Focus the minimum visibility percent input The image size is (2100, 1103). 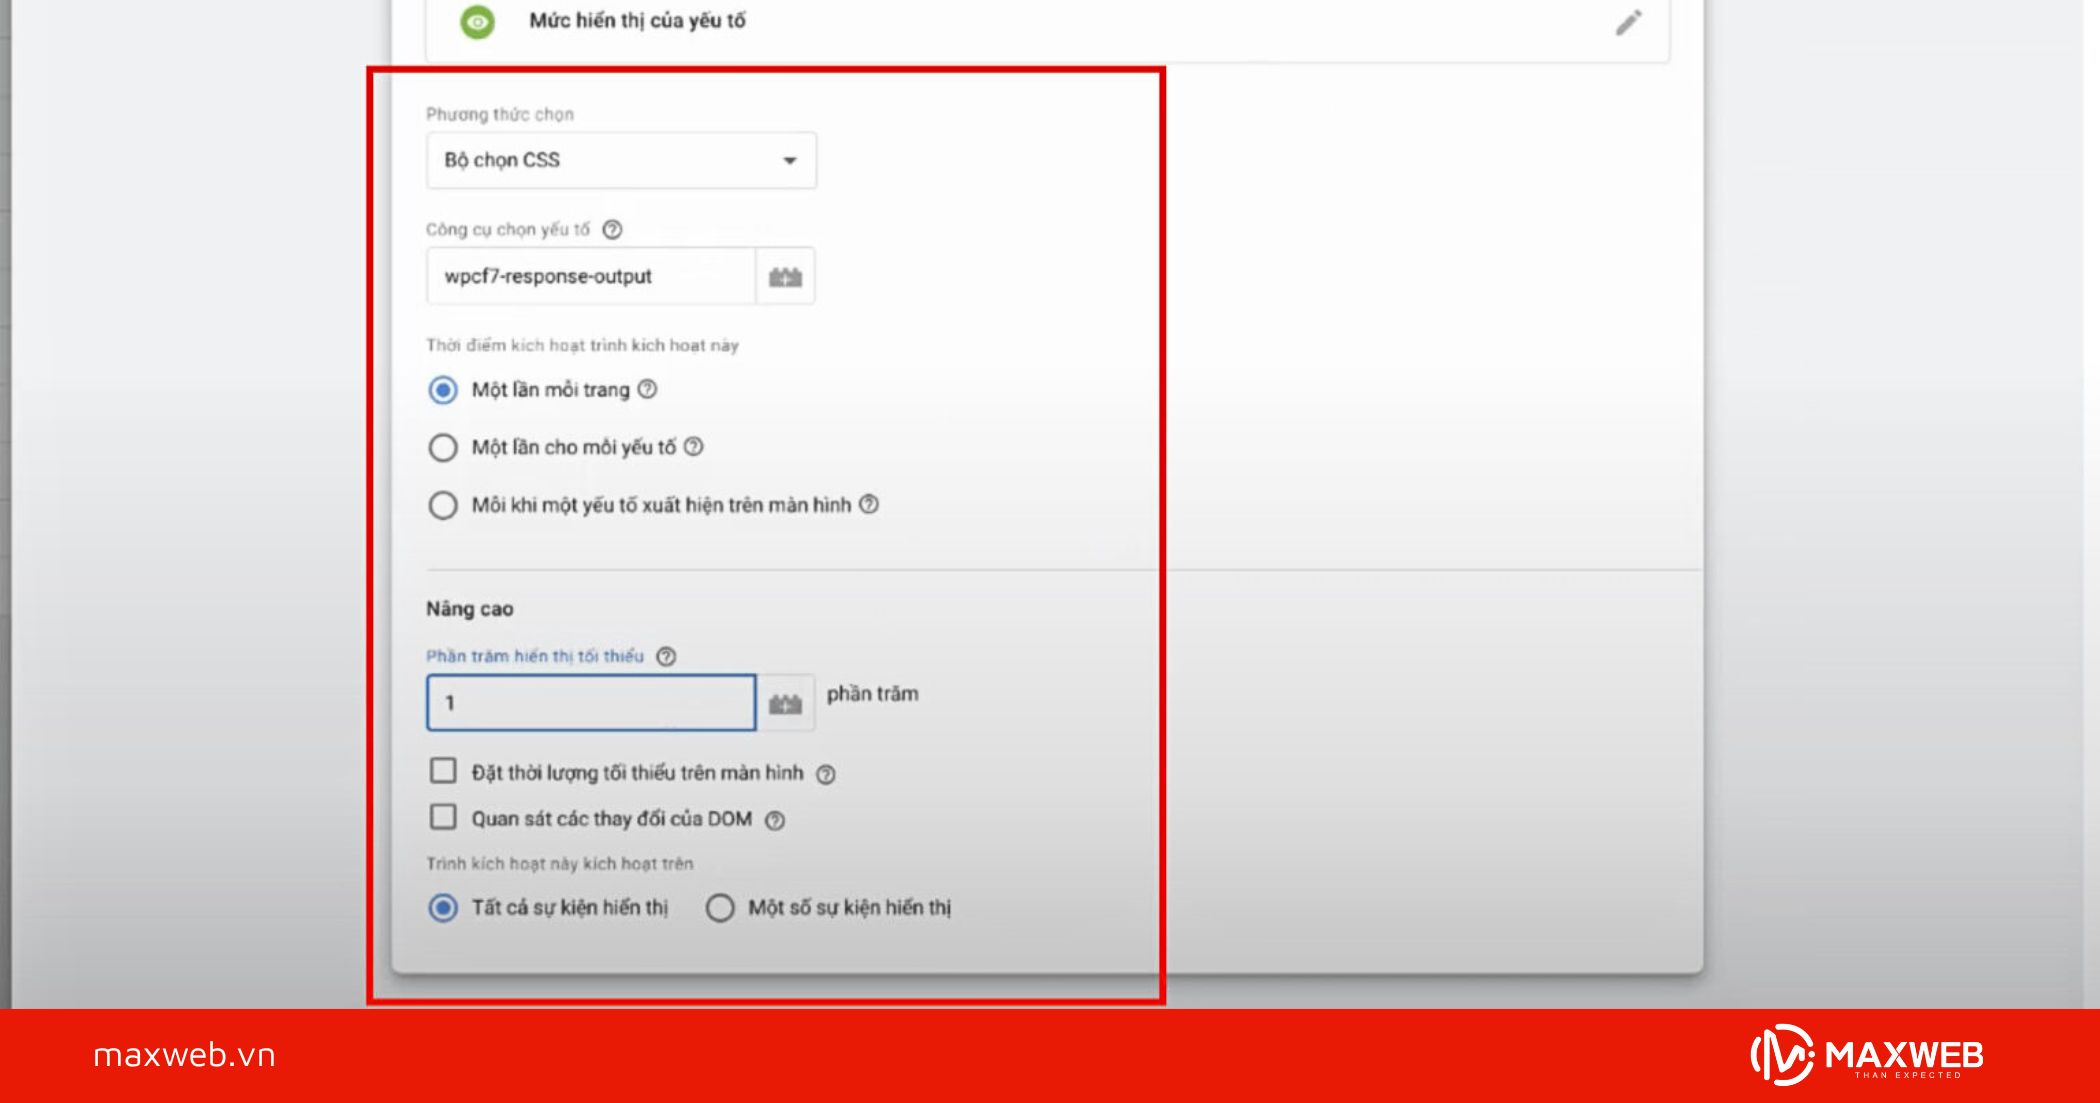590,703
